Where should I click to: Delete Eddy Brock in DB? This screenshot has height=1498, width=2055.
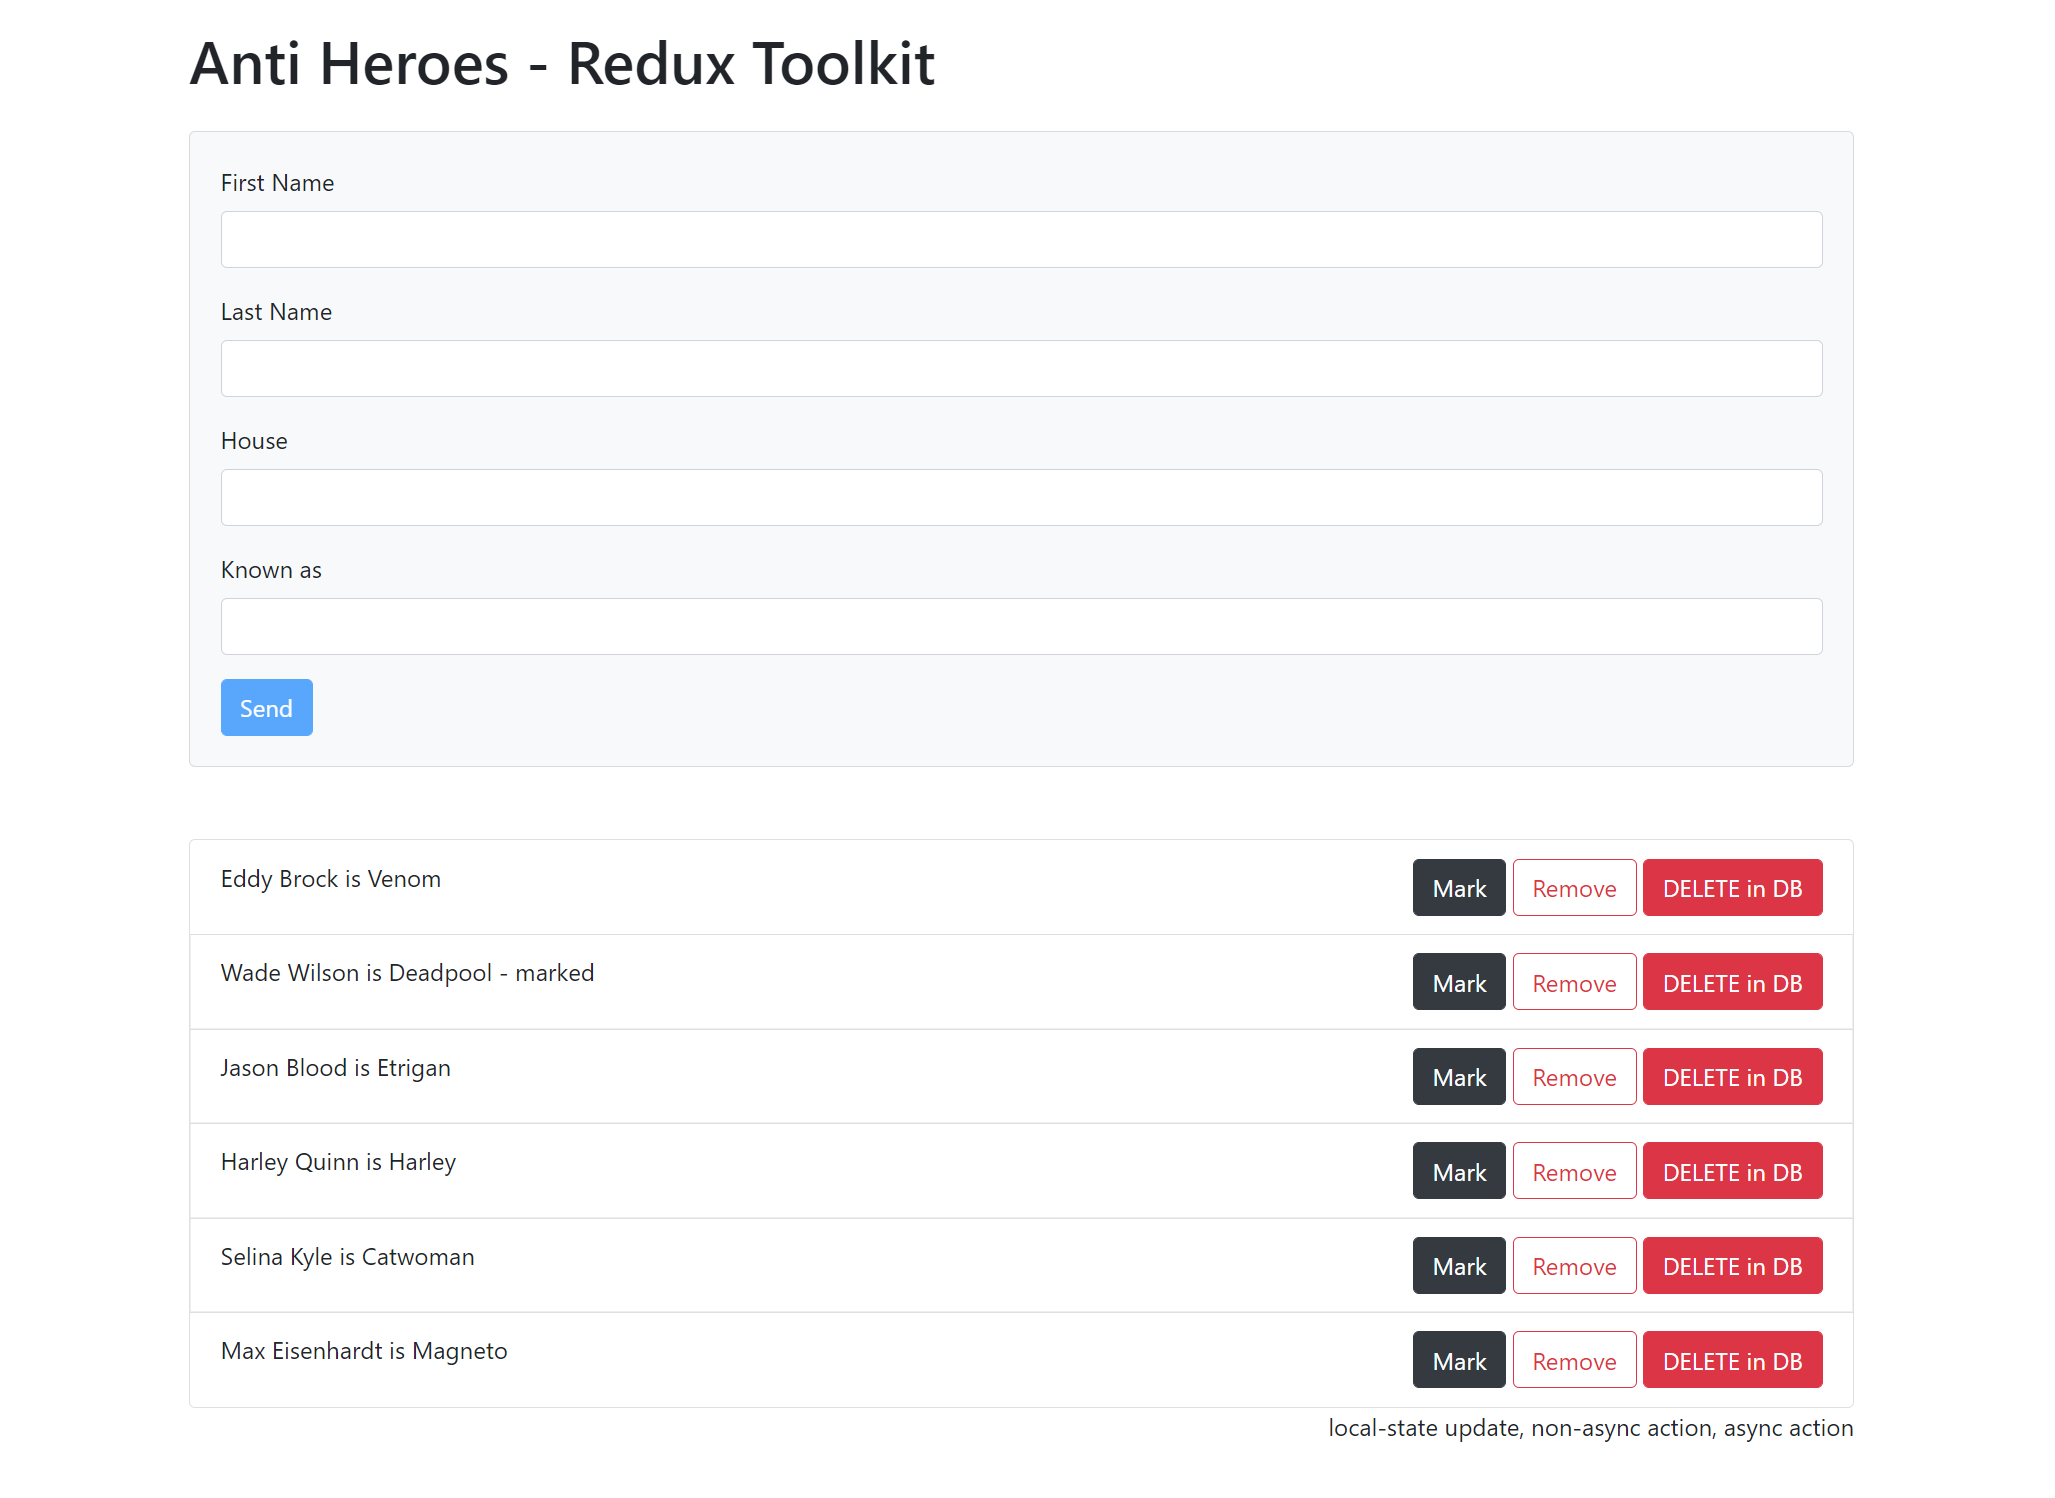coord(1731,888)
